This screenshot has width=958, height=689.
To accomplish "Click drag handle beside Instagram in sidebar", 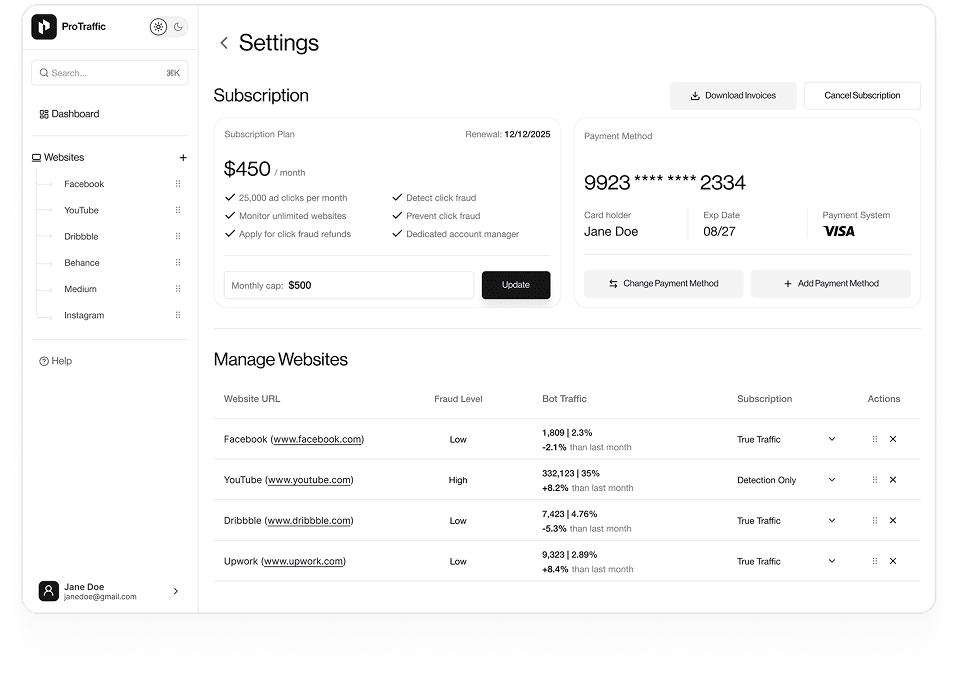I will coord(178,316).
